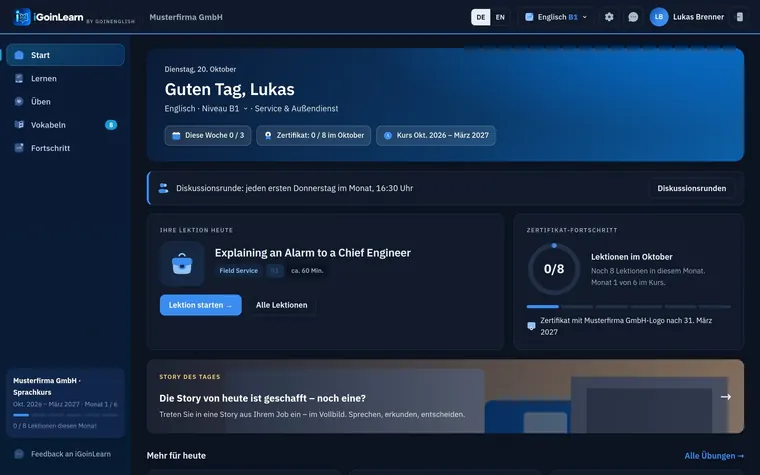Viewport: 760px width, 475px height.
Task: Click the LB user avatar
Action: (659, 17)
